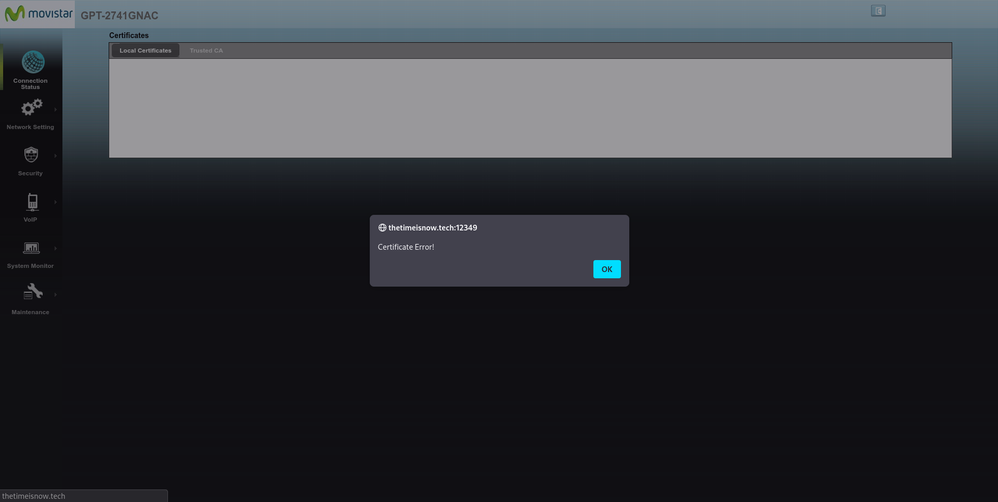Select the Network Setting label
This screenshot has height=502, width=998.
[30, 127]
